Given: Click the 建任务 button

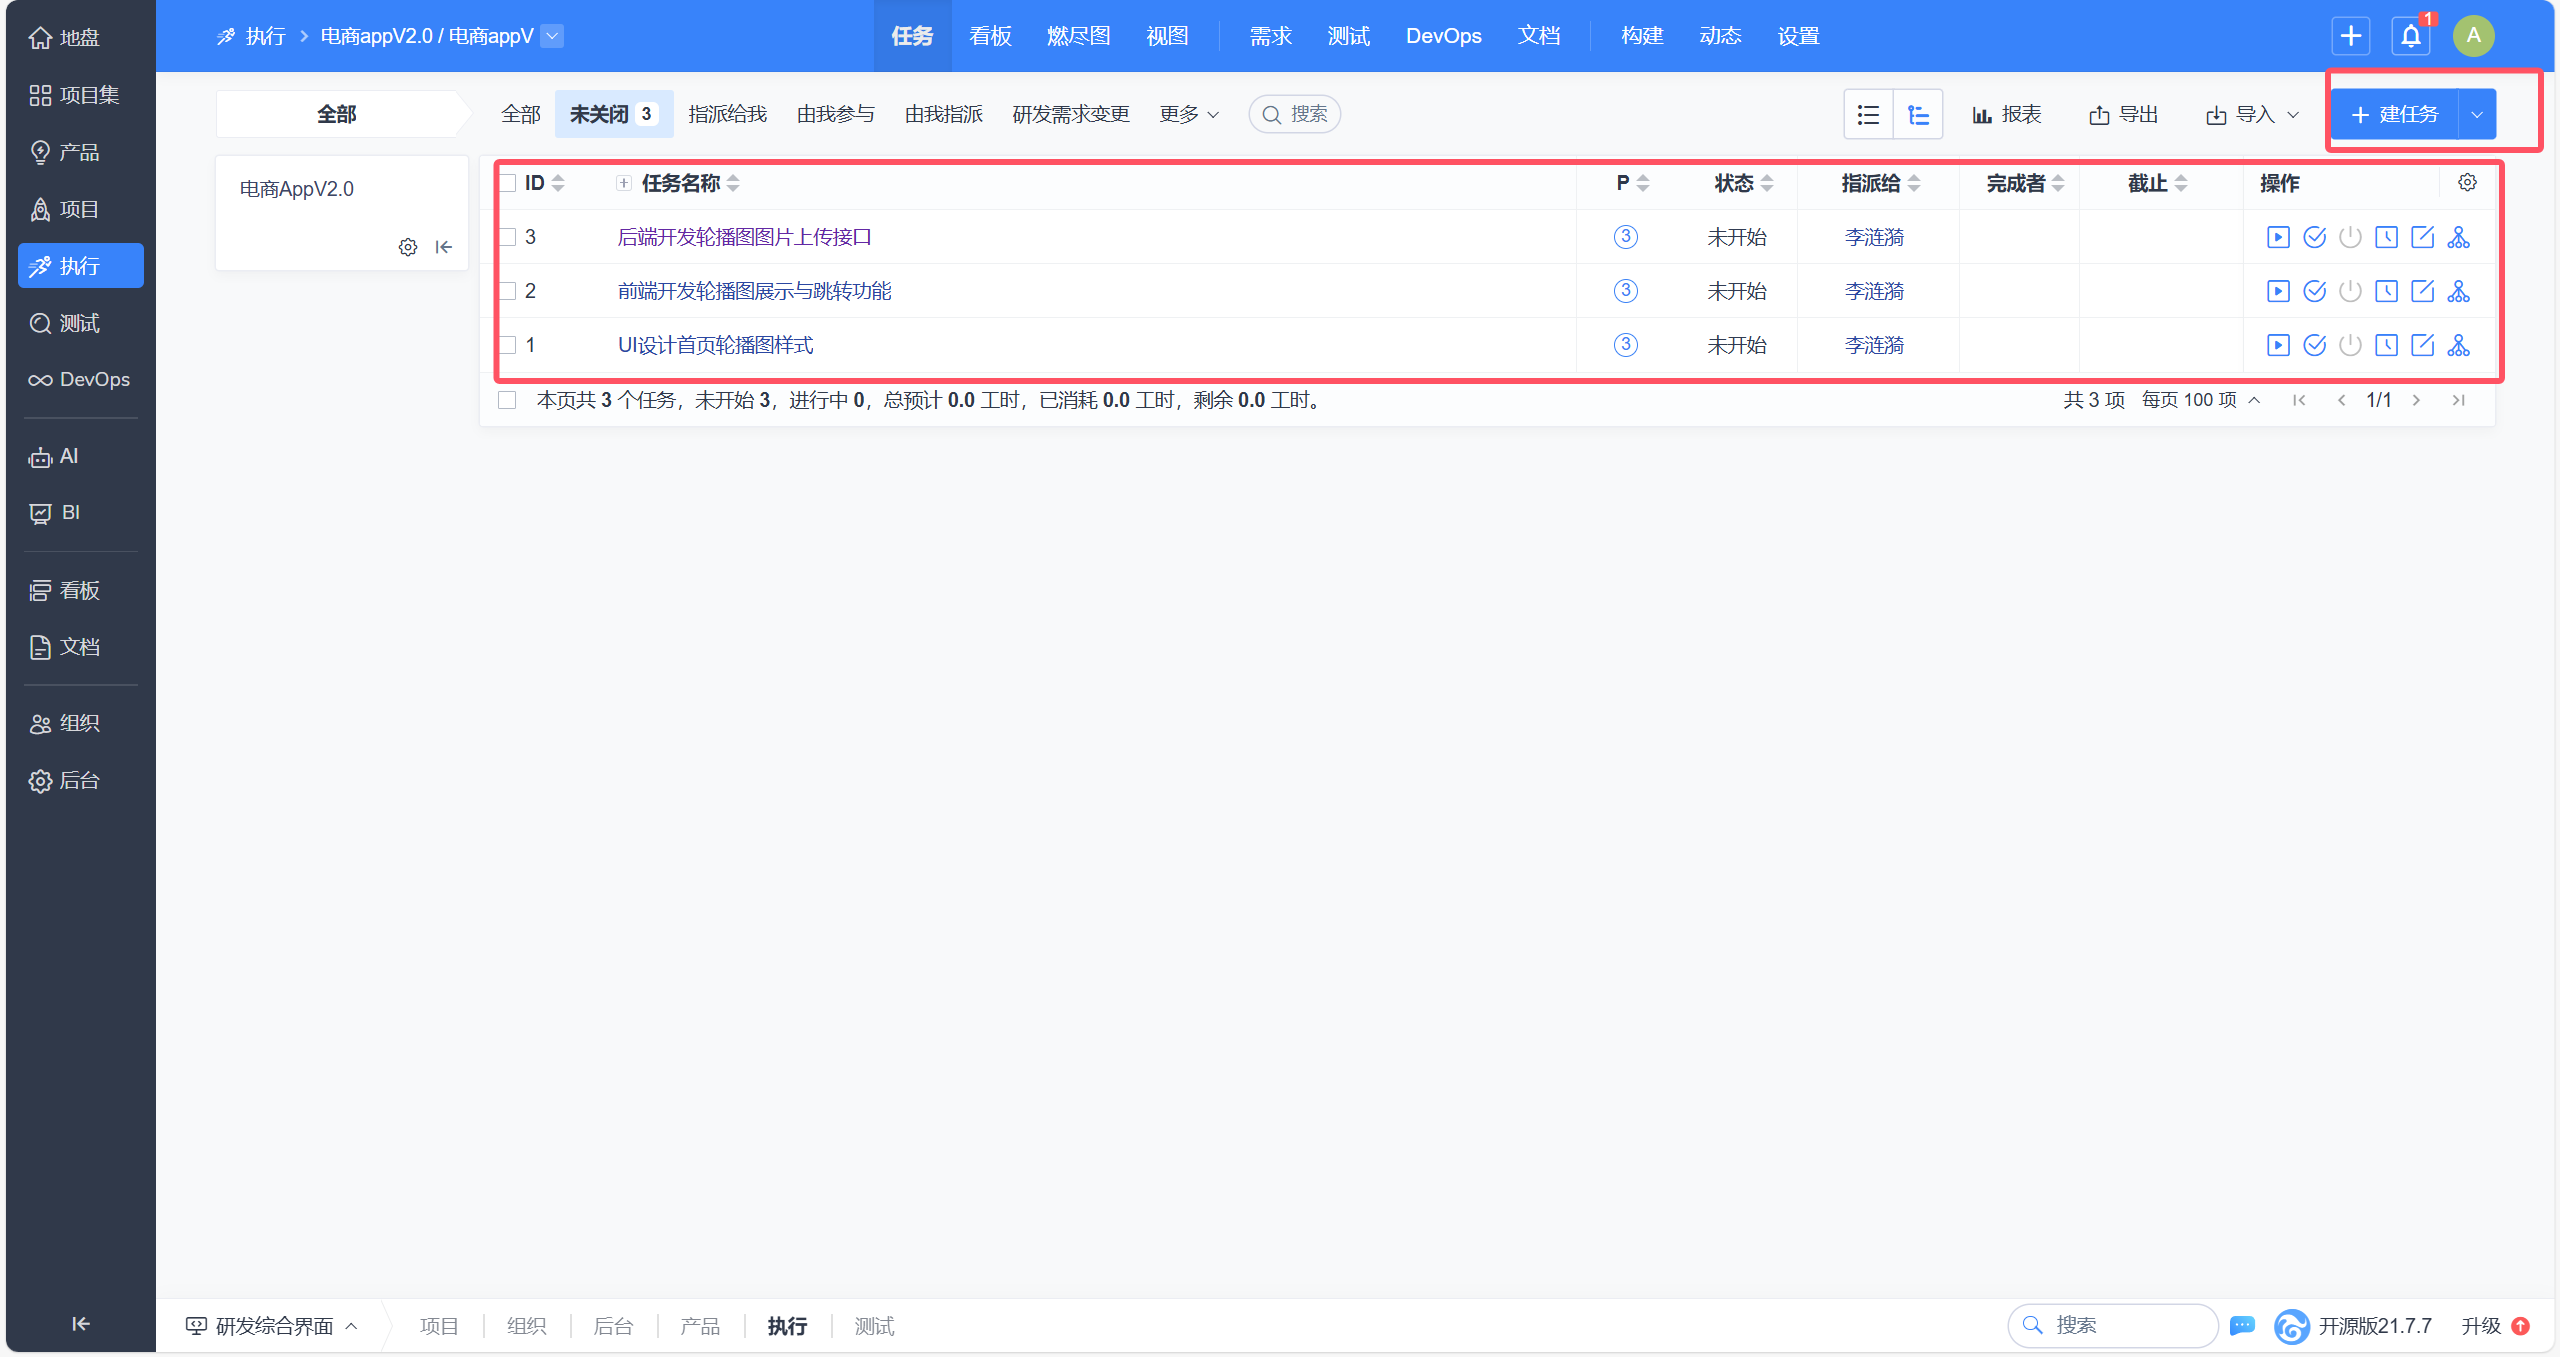Looking at the screenshot, I should pyautogui.click(x=2394, y=115).
